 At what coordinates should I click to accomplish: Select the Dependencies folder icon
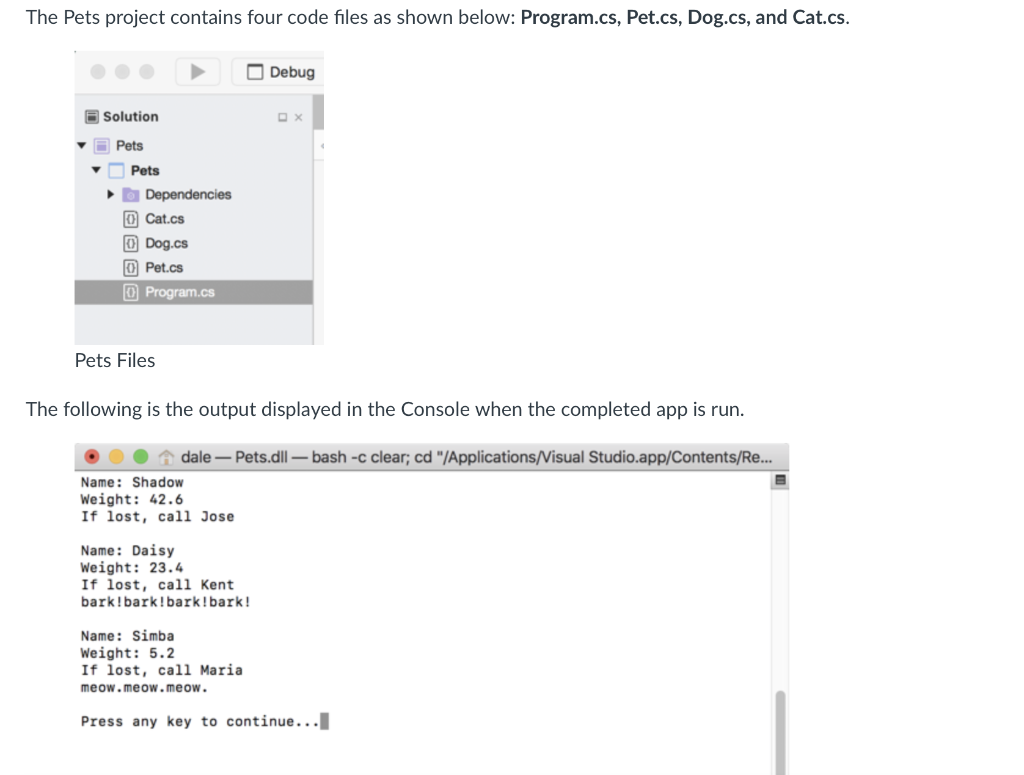[131, 195]
